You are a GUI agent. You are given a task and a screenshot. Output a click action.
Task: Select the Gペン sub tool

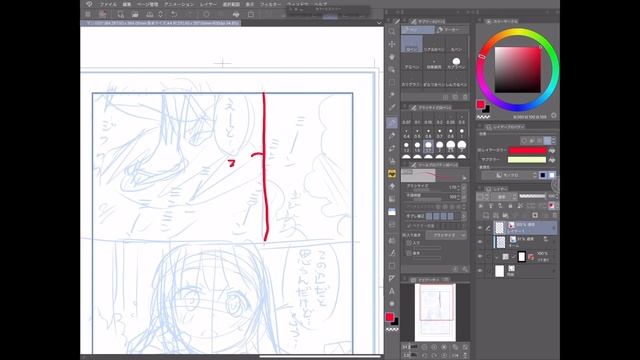click(x=411, y=44)
